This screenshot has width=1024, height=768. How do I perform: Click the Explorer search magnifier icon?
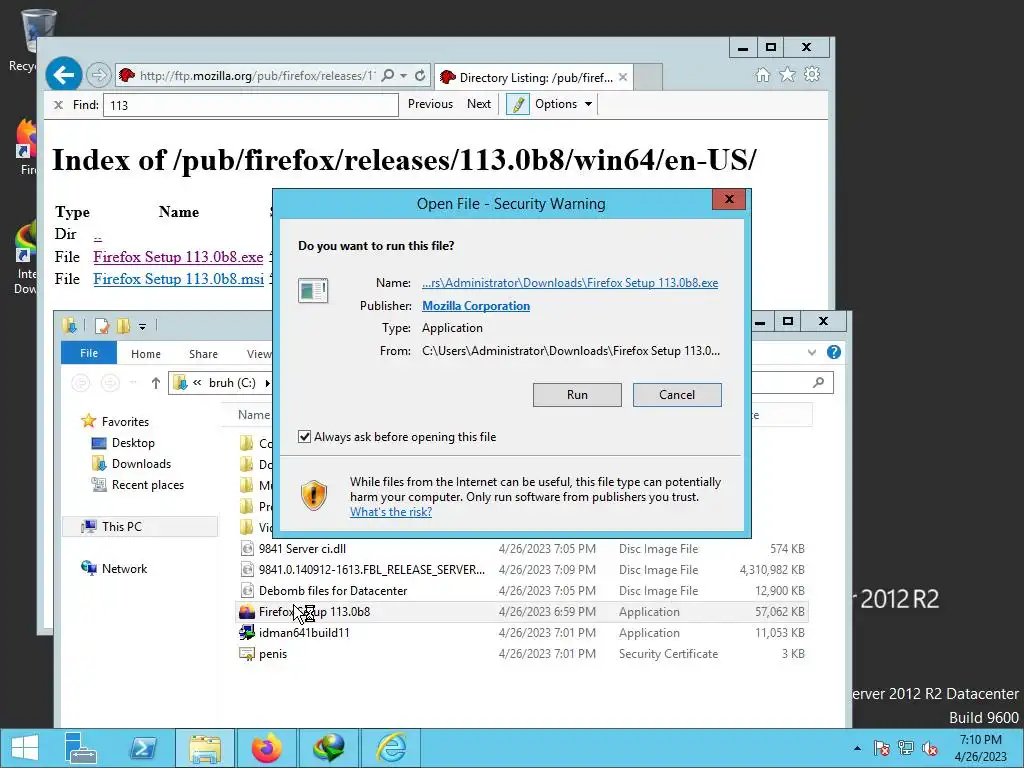818,383
